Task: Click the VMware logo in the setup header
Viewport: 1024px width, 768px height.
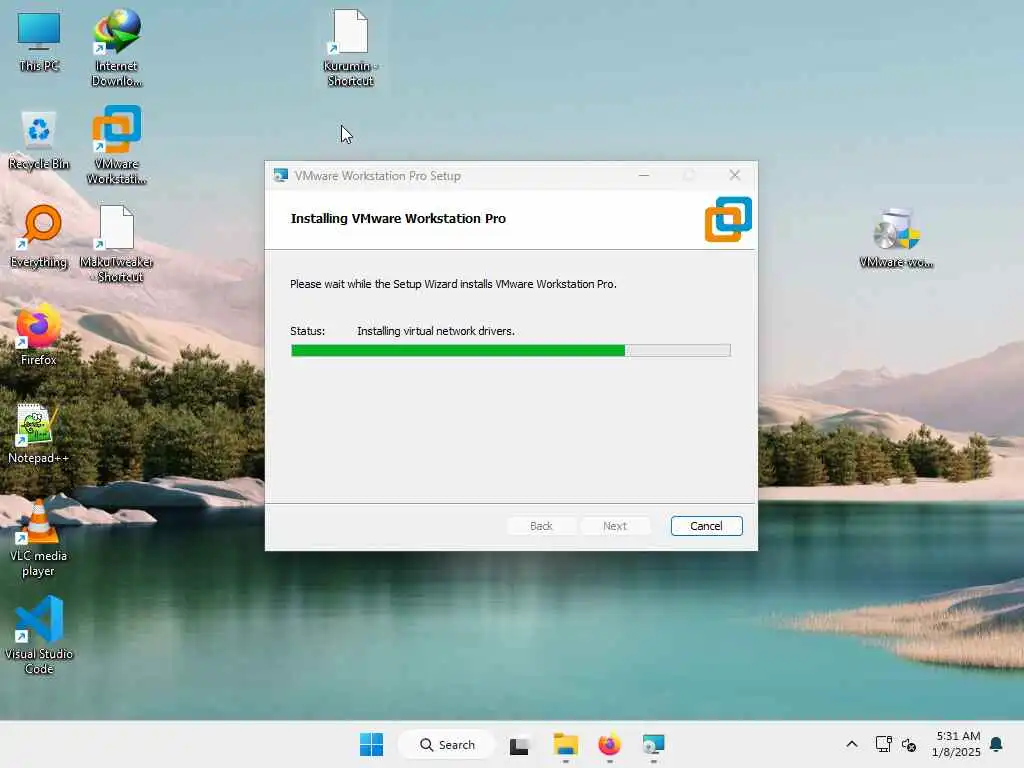Action: click(728, 219)
